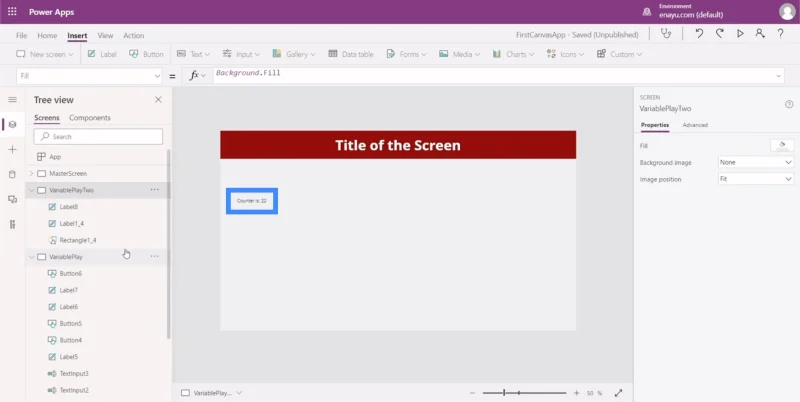Insert a Data table
Screen dimensions: 800x402
(351, 54)
